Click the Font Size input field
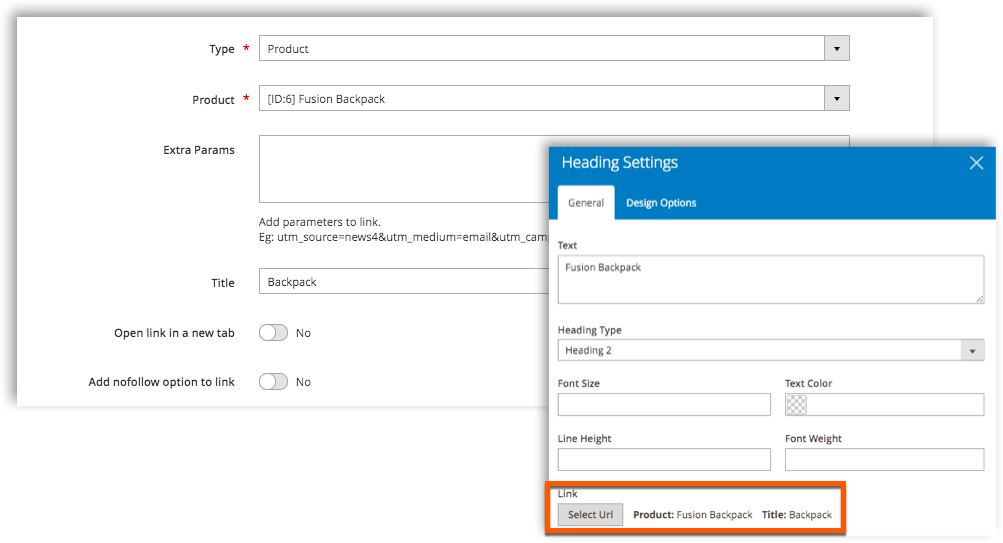Image resolution: width=1003 pixels, height=543 pixels. [664, 404]
